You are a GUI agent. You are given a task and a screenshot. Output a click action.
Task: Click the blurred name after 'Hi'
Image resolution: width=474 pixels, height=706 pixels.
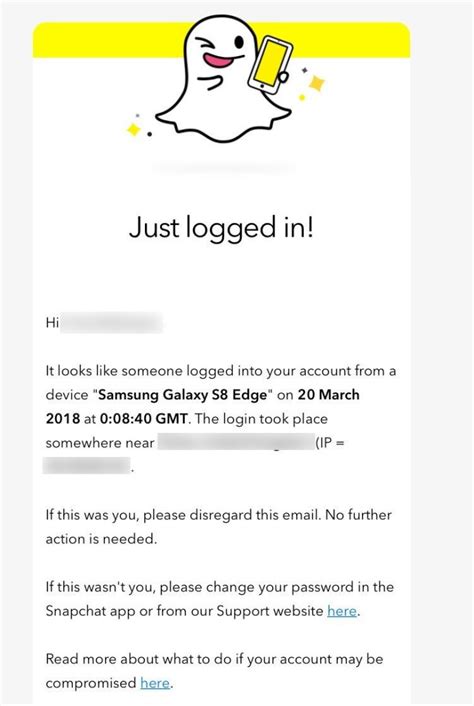[x=111, y=323]
